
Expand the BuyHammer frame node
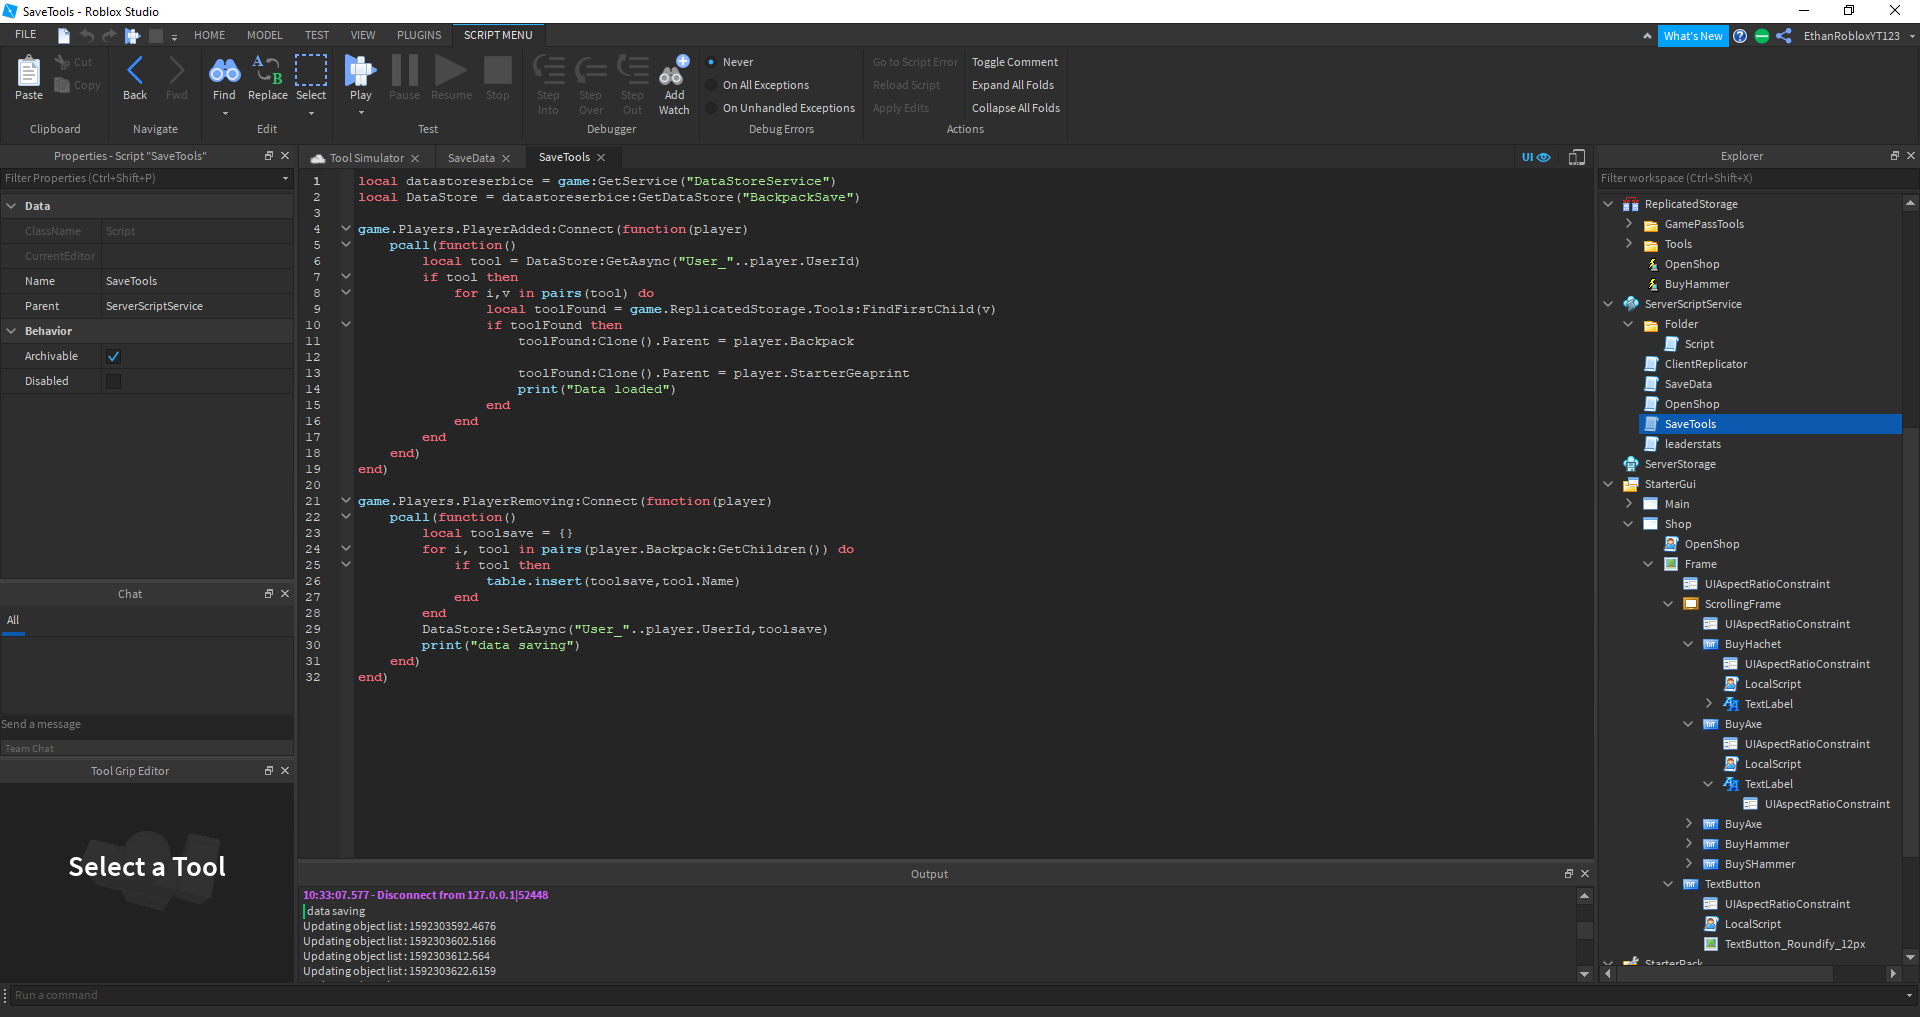click(x=1688, y=844)
